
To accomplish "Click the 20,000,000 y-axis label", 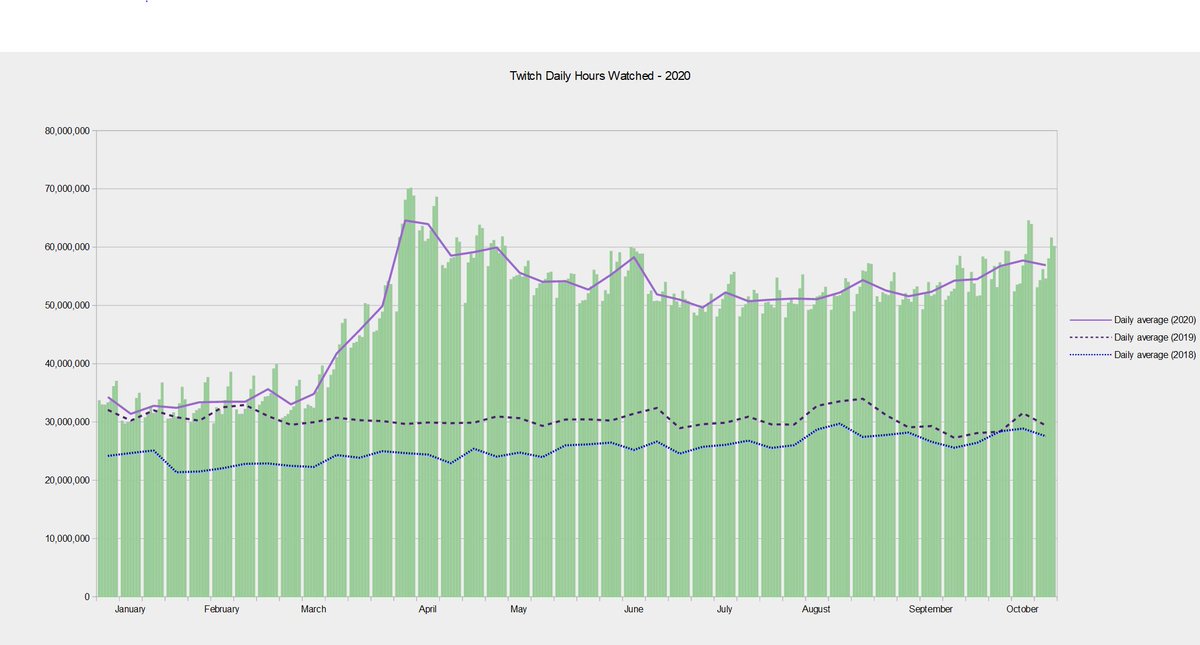I will pos(66,480).
